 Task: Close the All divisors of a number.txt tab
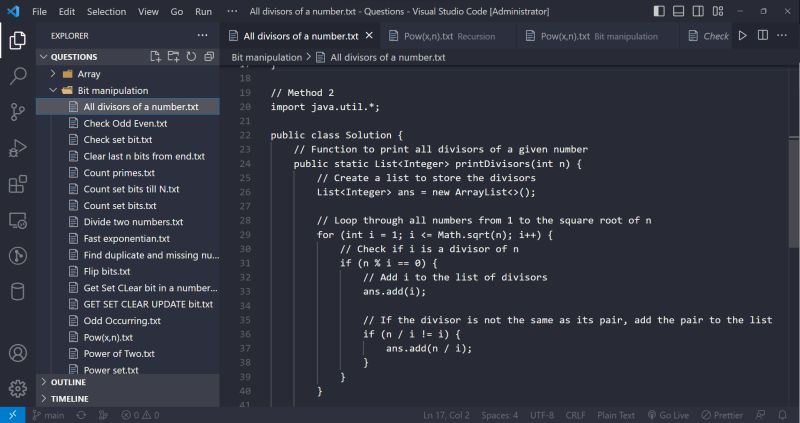point(369,36)
